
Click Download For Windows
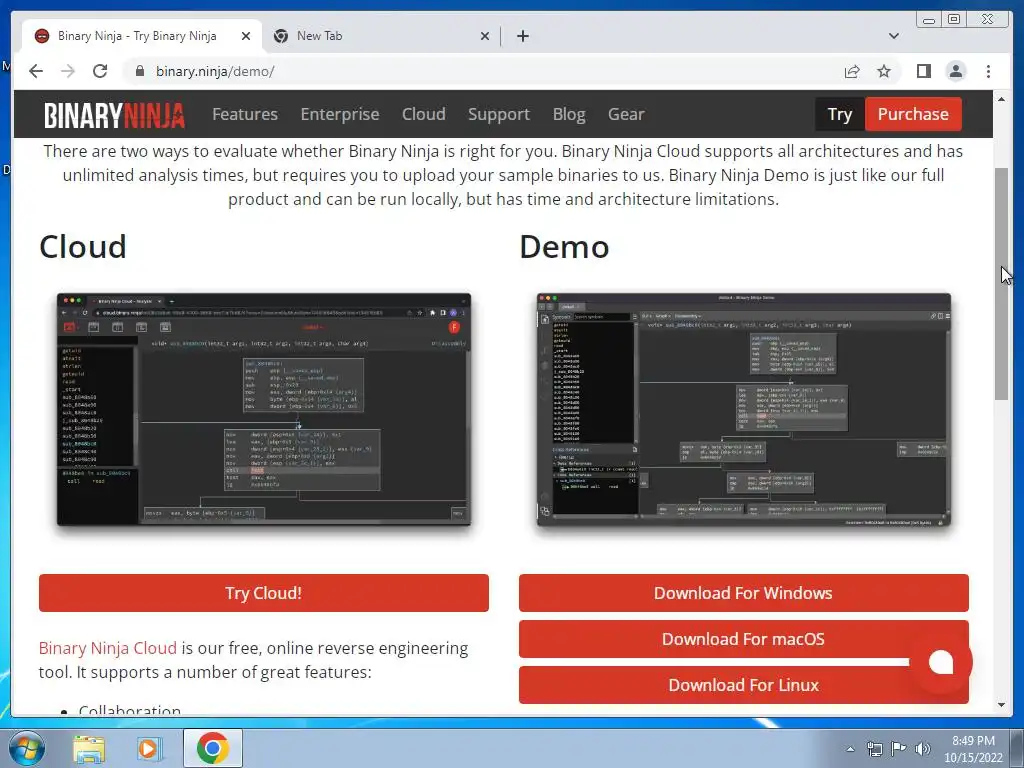pyautogui.click(x=744, y=593)
